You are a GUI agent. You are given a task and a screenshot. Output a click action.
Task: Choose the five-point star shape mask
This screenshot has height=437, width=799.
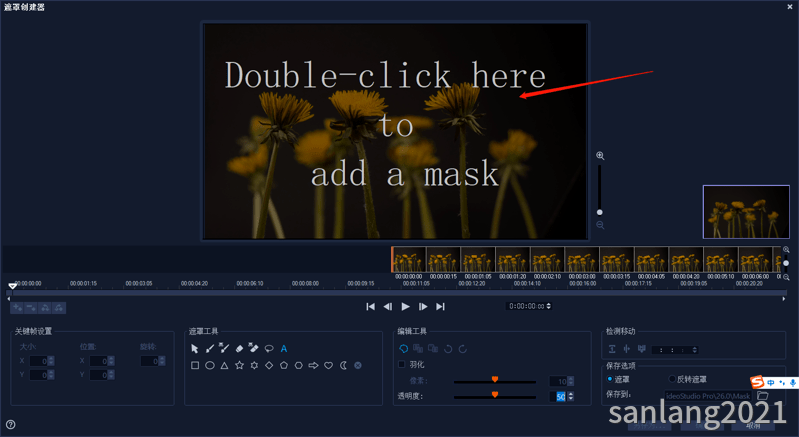pos(239,365)
